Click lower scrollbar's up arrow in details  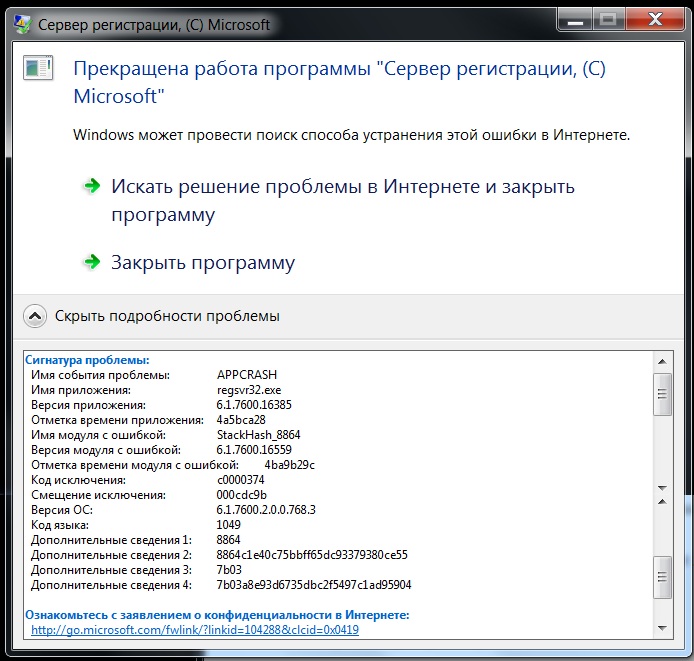662,502
